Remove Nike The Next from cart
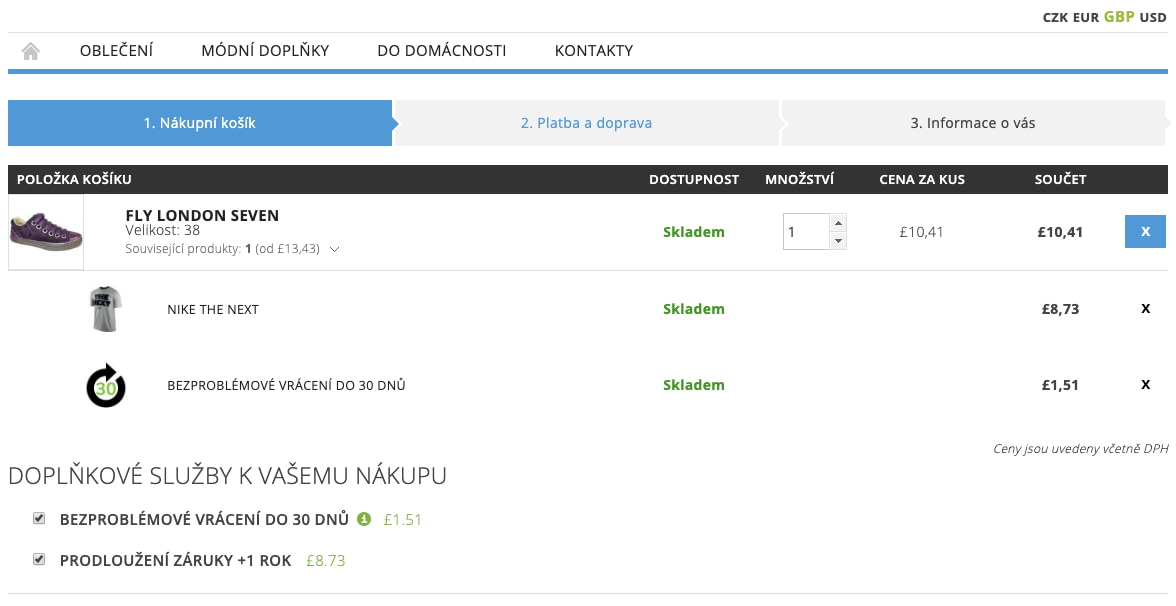The width and height of the screenshot is (1176, 606). [1145, 309]
